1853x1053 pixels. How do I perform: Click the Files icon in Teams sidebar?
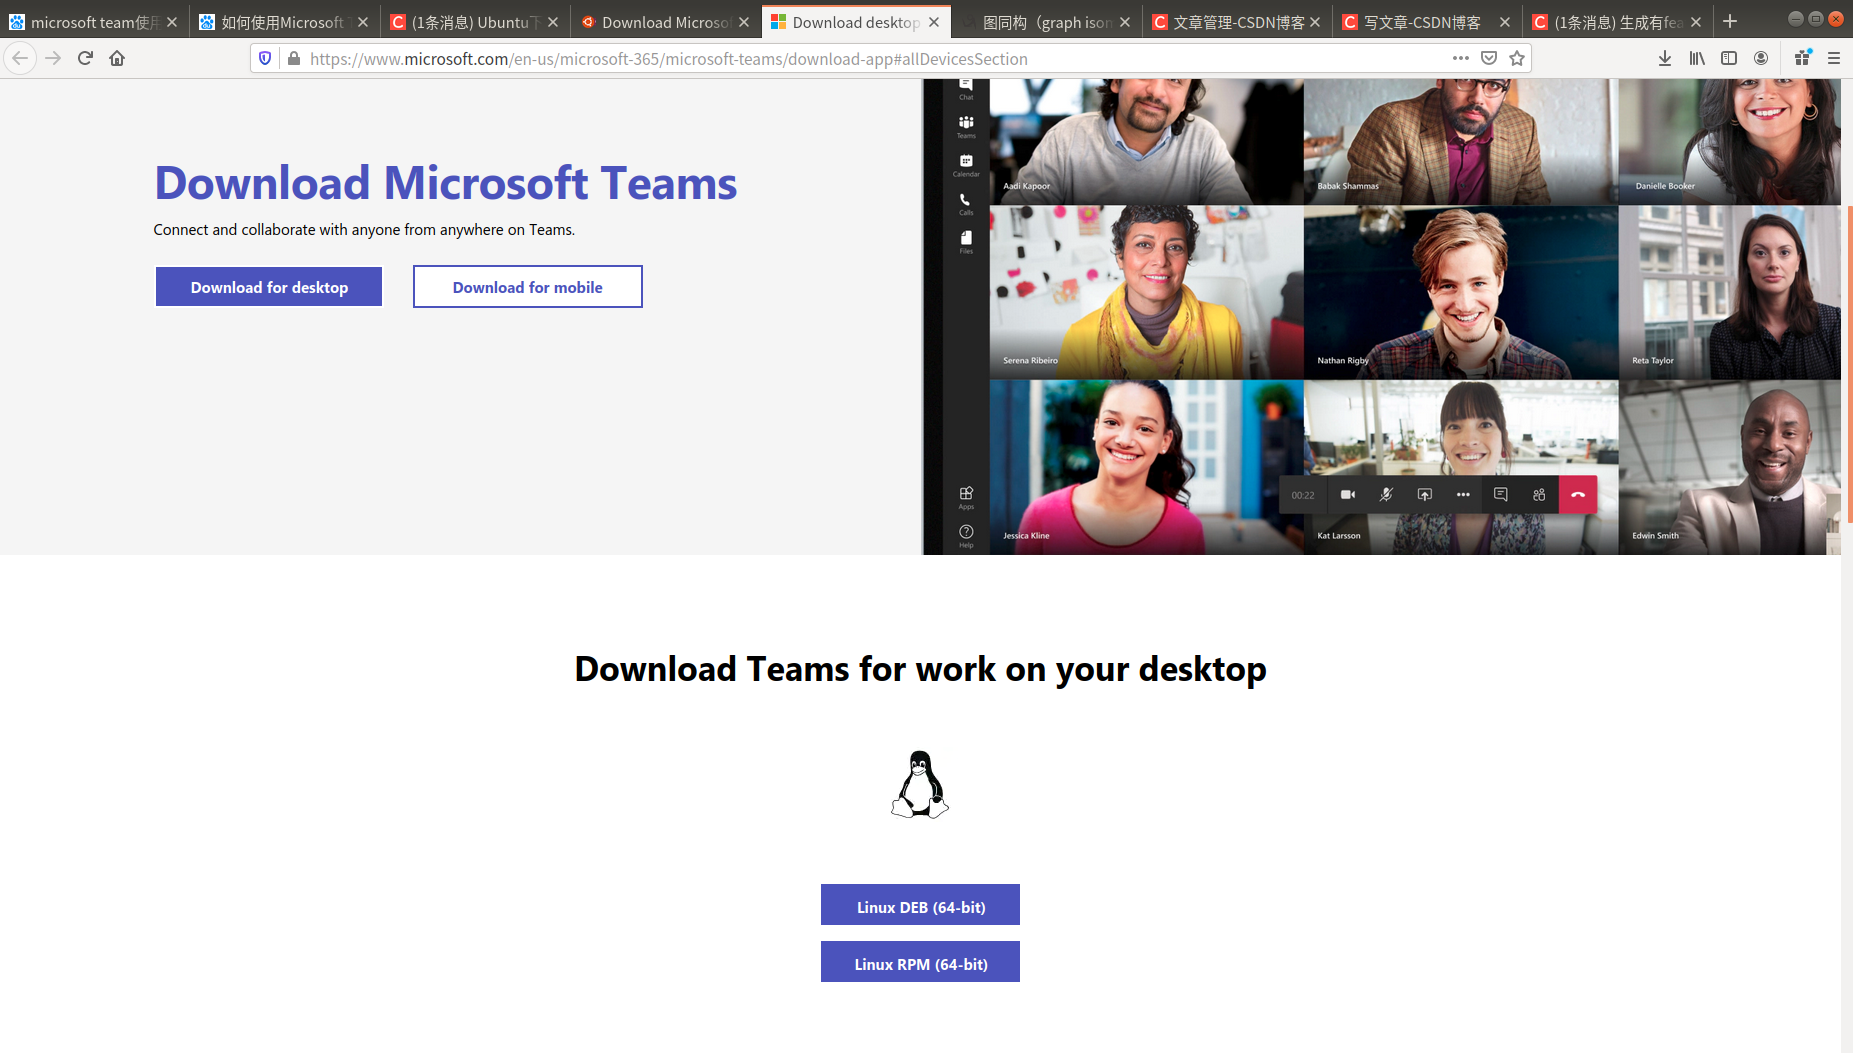[966, 242]
